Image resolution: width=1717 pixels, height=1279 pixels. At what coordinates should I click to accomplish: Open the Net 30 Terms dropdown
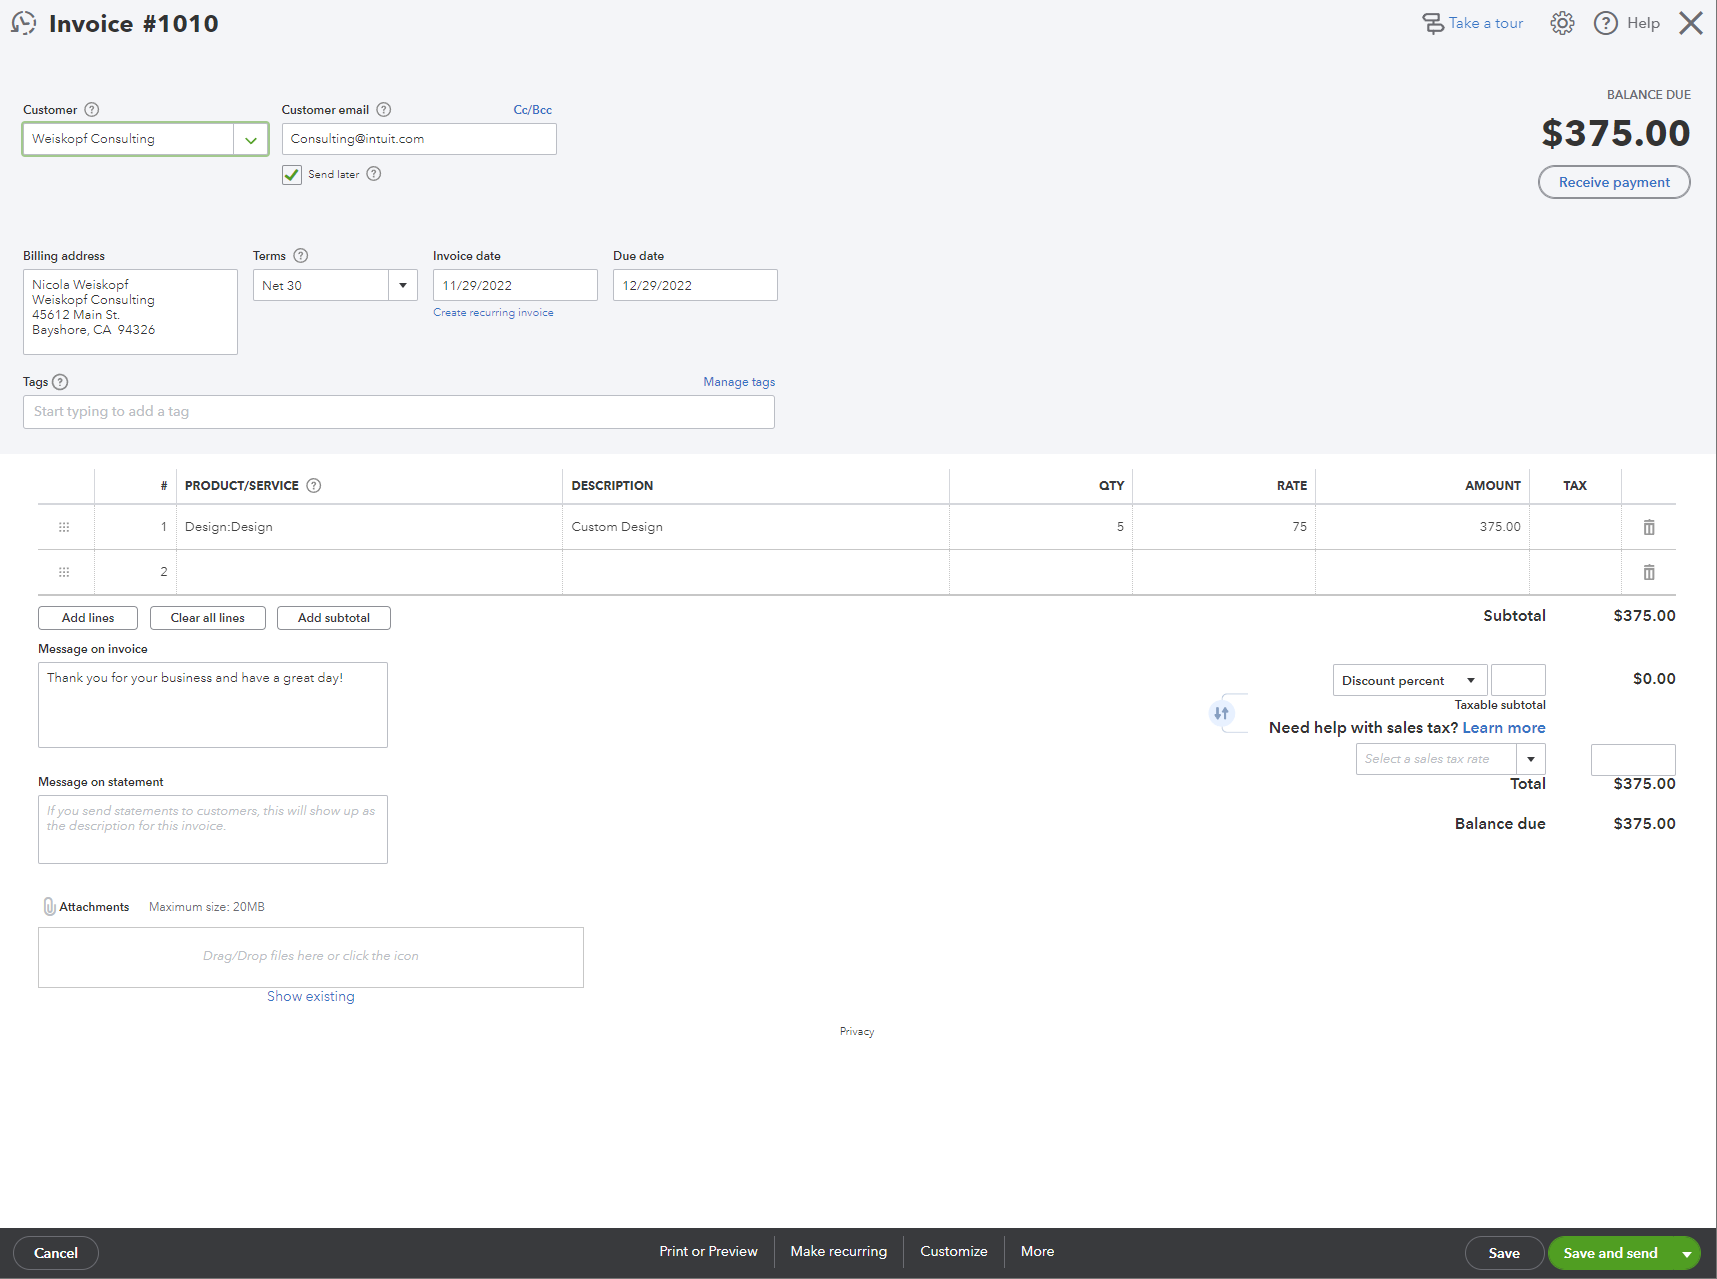tap(402, 285)
